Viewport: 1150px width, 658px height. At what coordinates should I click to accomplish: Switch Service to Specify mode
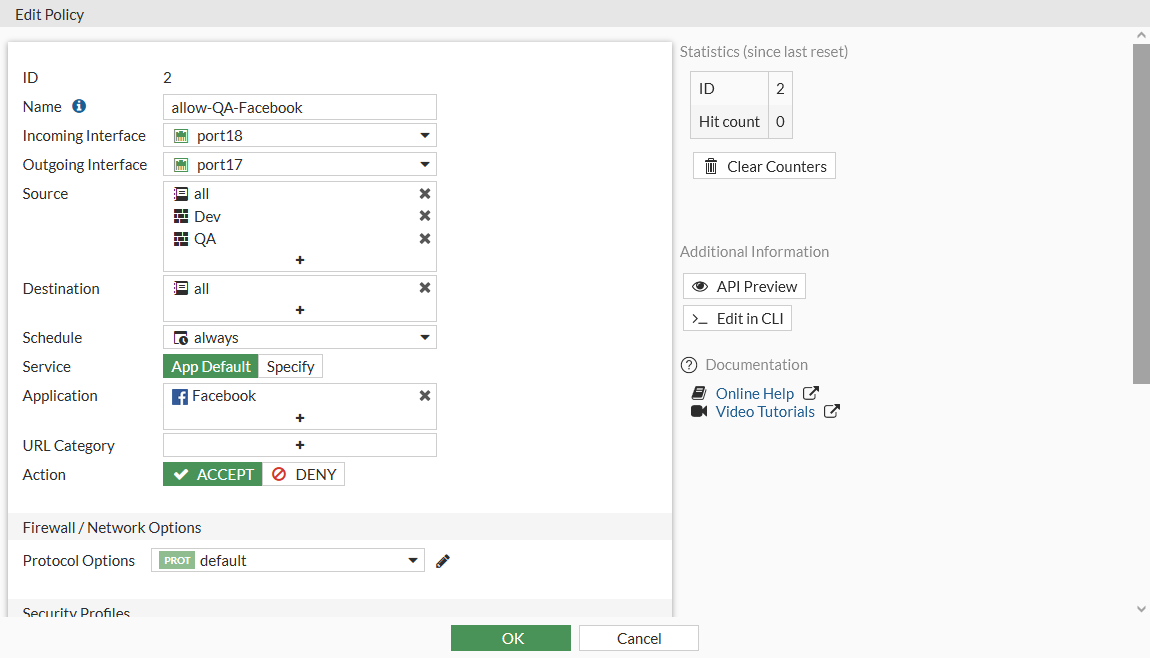tap(290, 366)
